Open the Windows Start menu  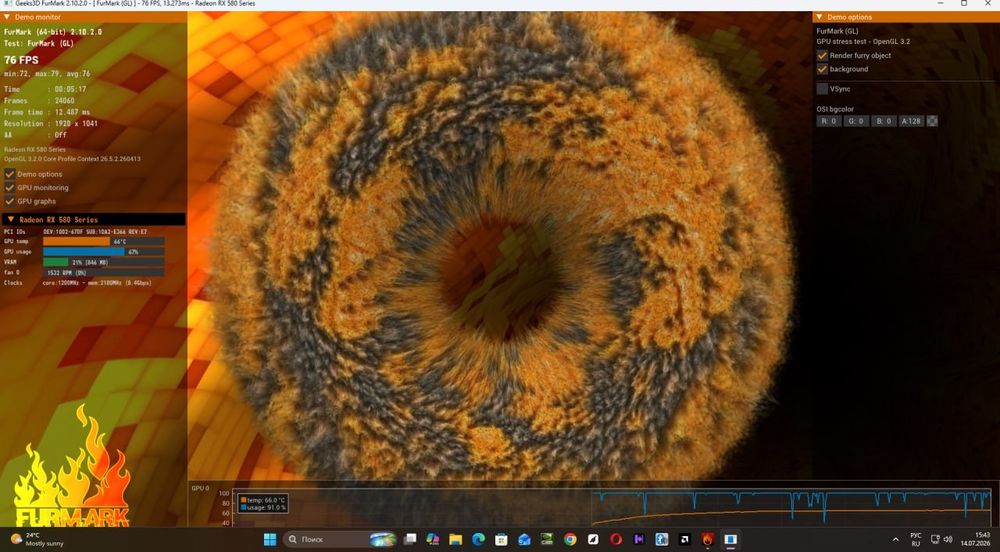(270, 539)
